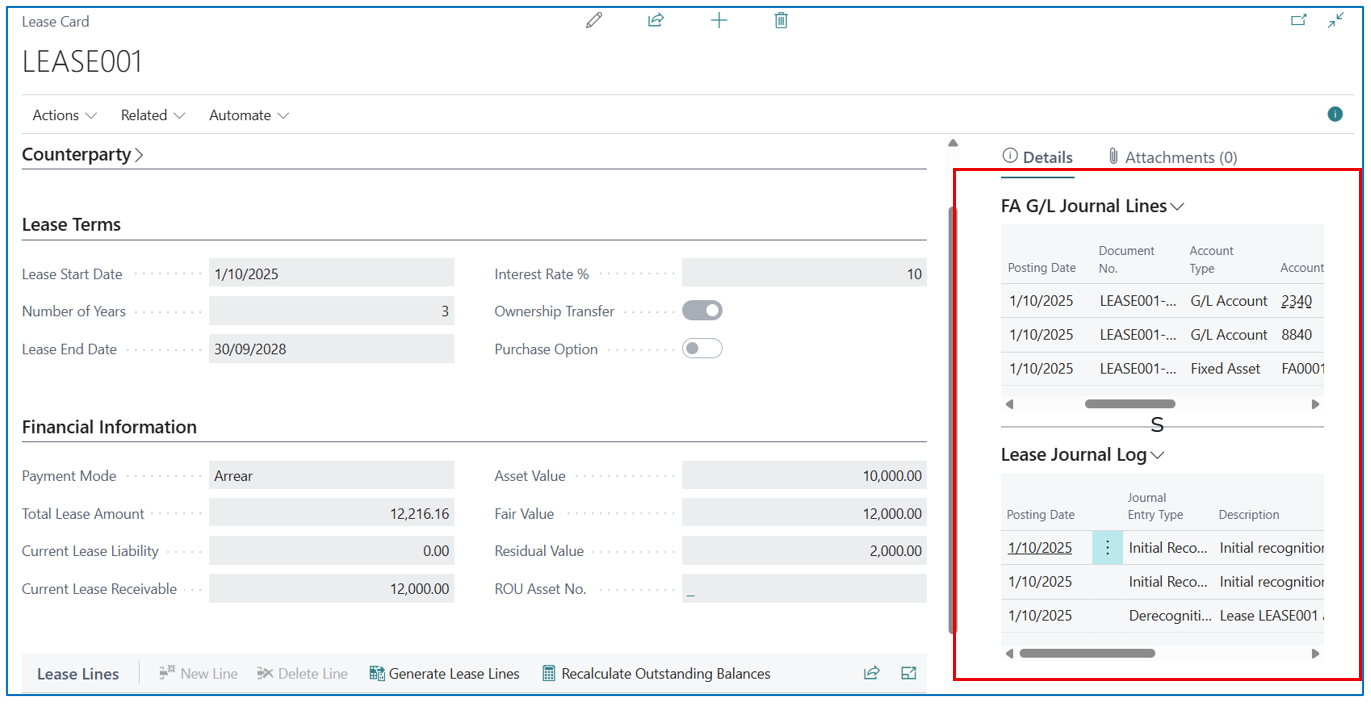Click the plus icon to create new
The image size is (1371, 704).
pos(719,20)
